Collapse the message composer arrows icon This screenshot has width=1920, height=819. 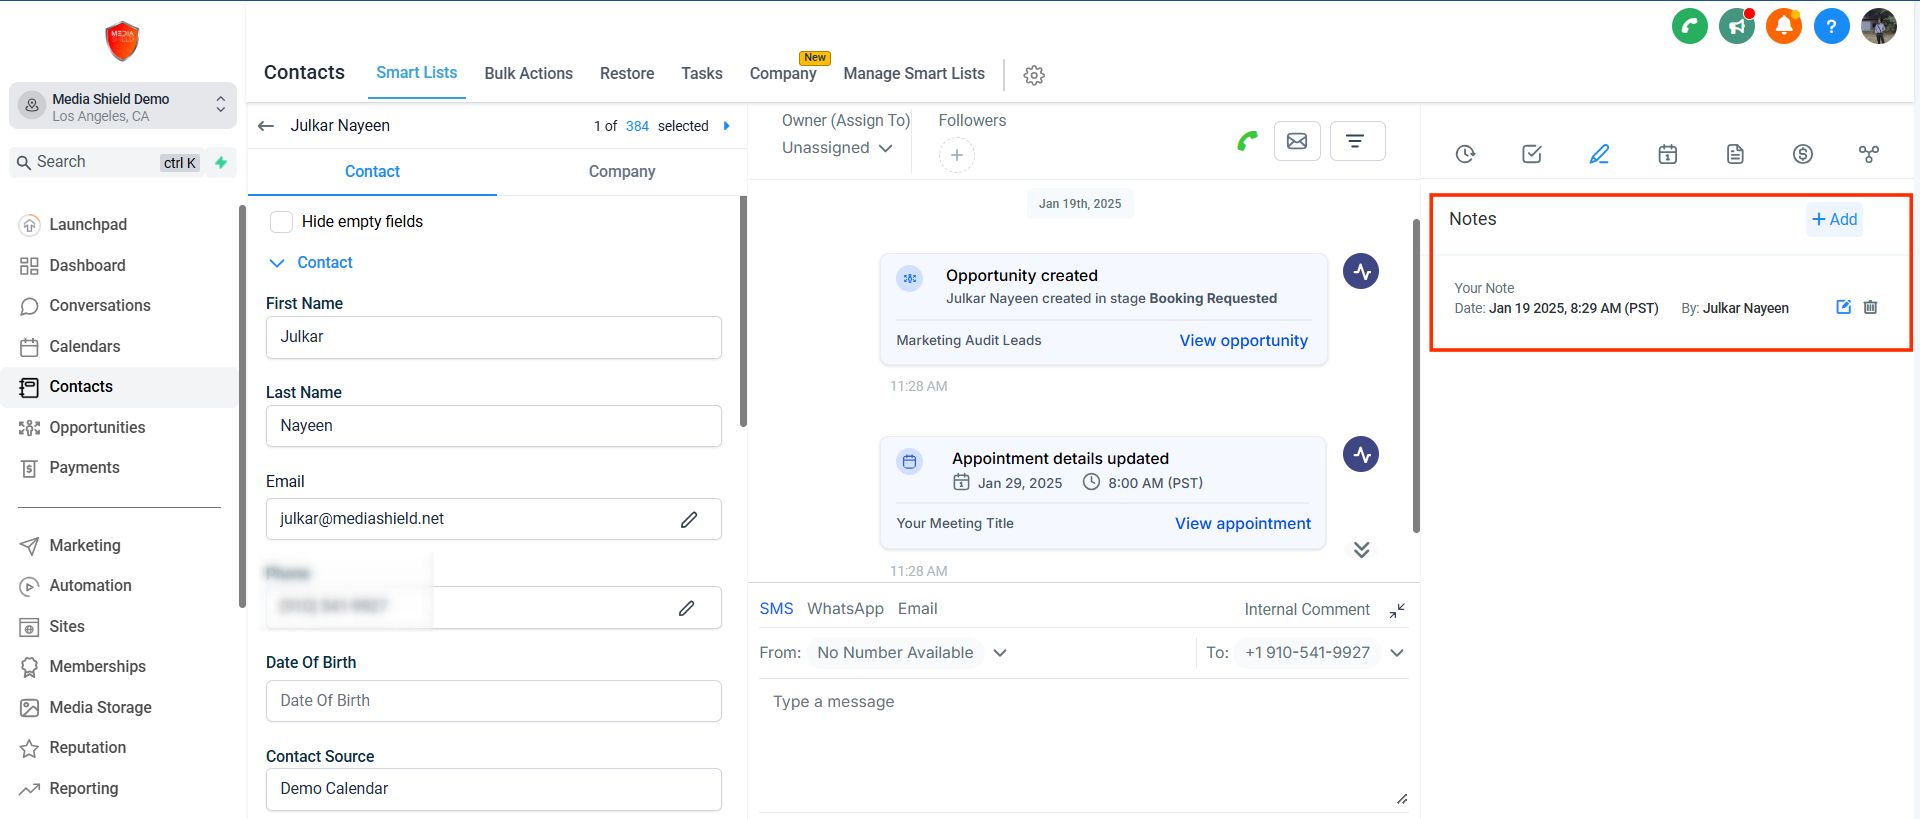pyautogui.click(x=1397, y=610)
